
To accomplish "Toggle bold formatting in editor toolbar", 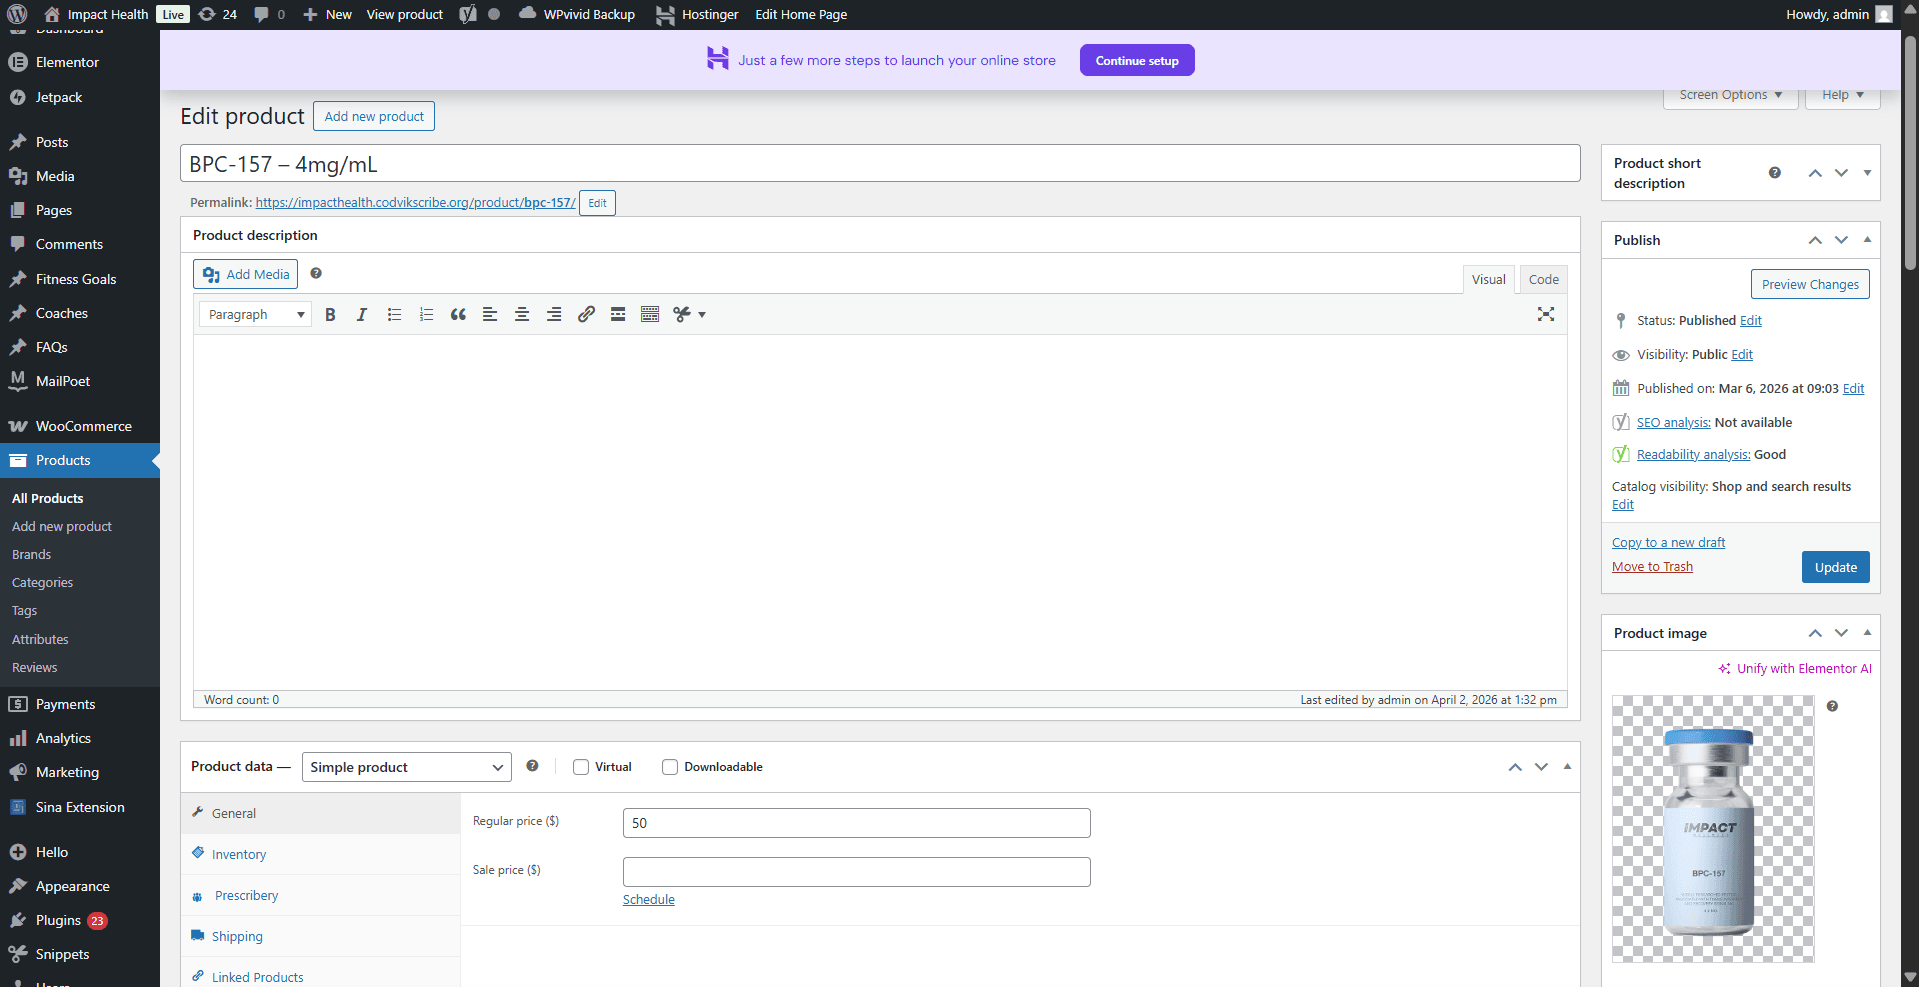I will click(330, 314).
